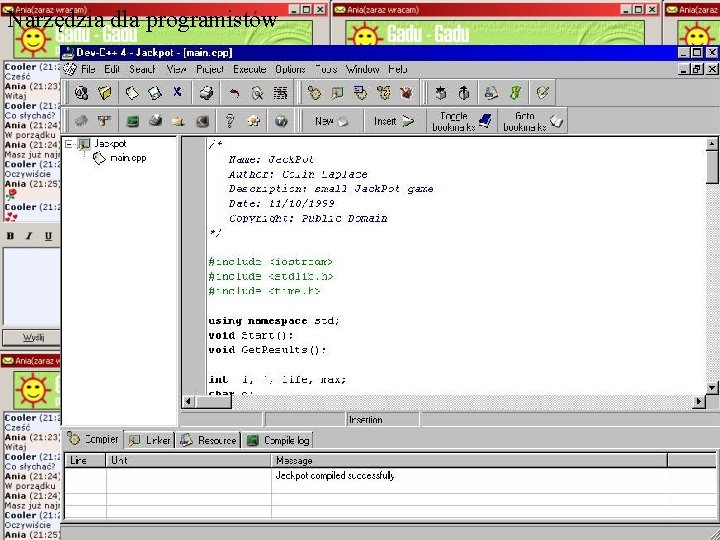This screenshot has width=720, height=540.
Task: Switch to the Linker tab
Action: coord(150,440)
